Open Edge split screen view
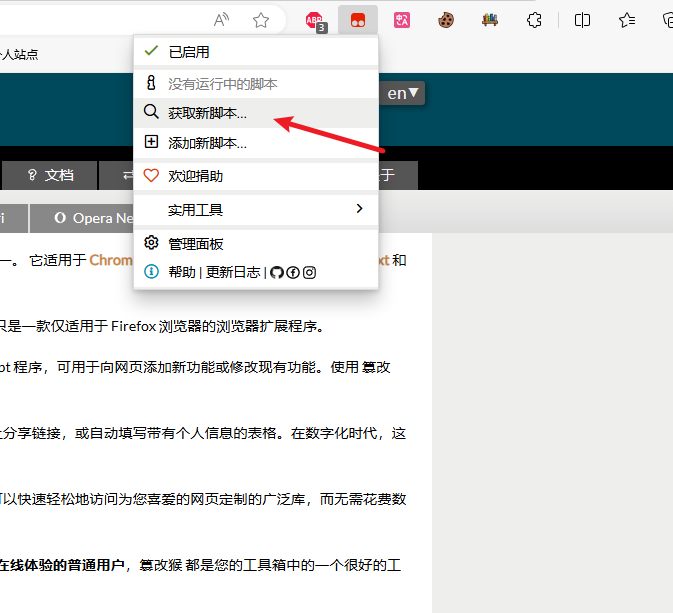 [583, 20]
